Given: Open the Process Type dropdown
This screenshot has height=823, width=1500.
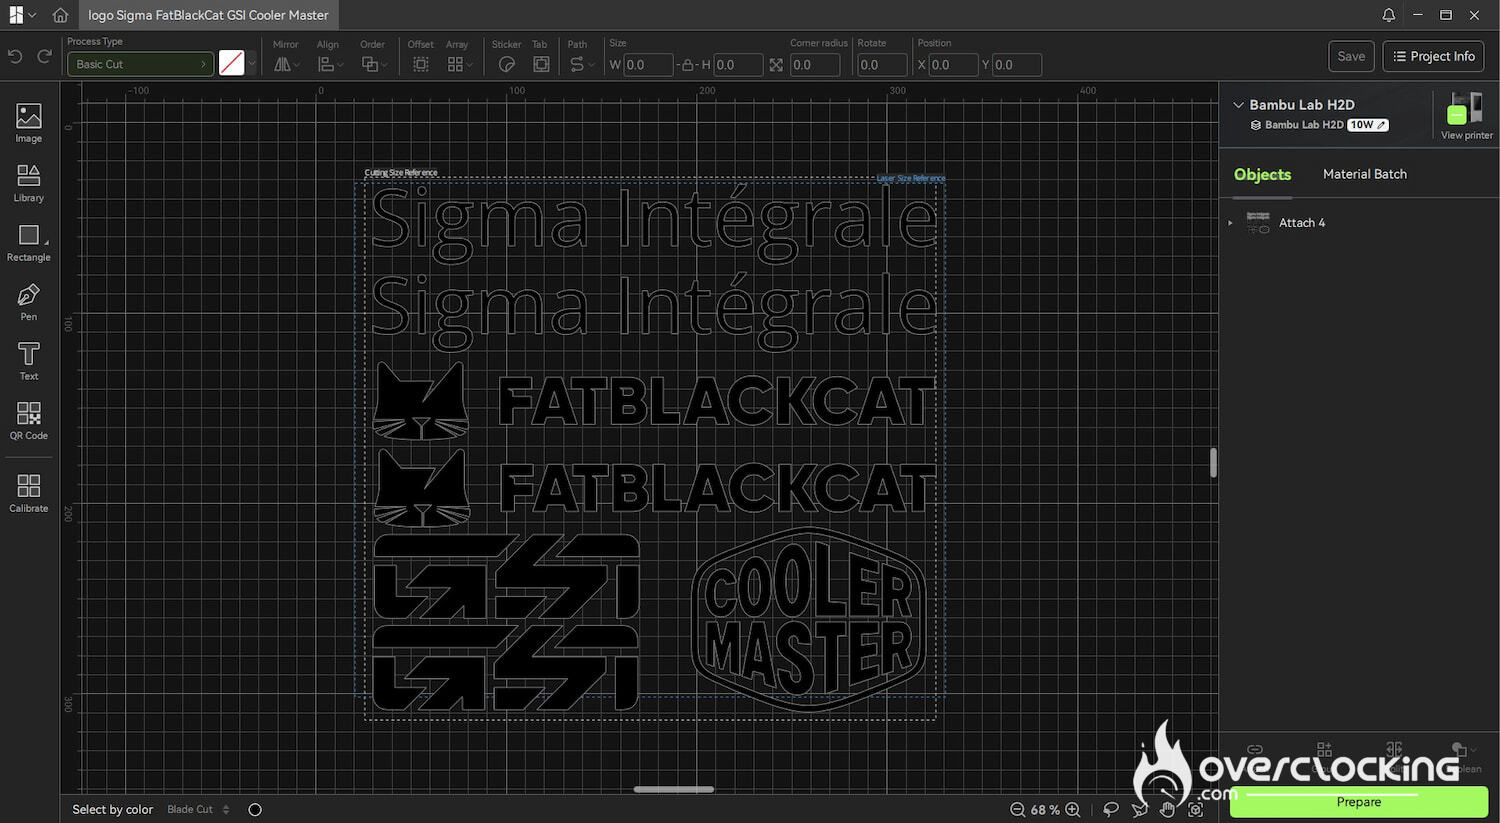Looking at the screenshot, I should pyautogui.click(x=140, y=64).
